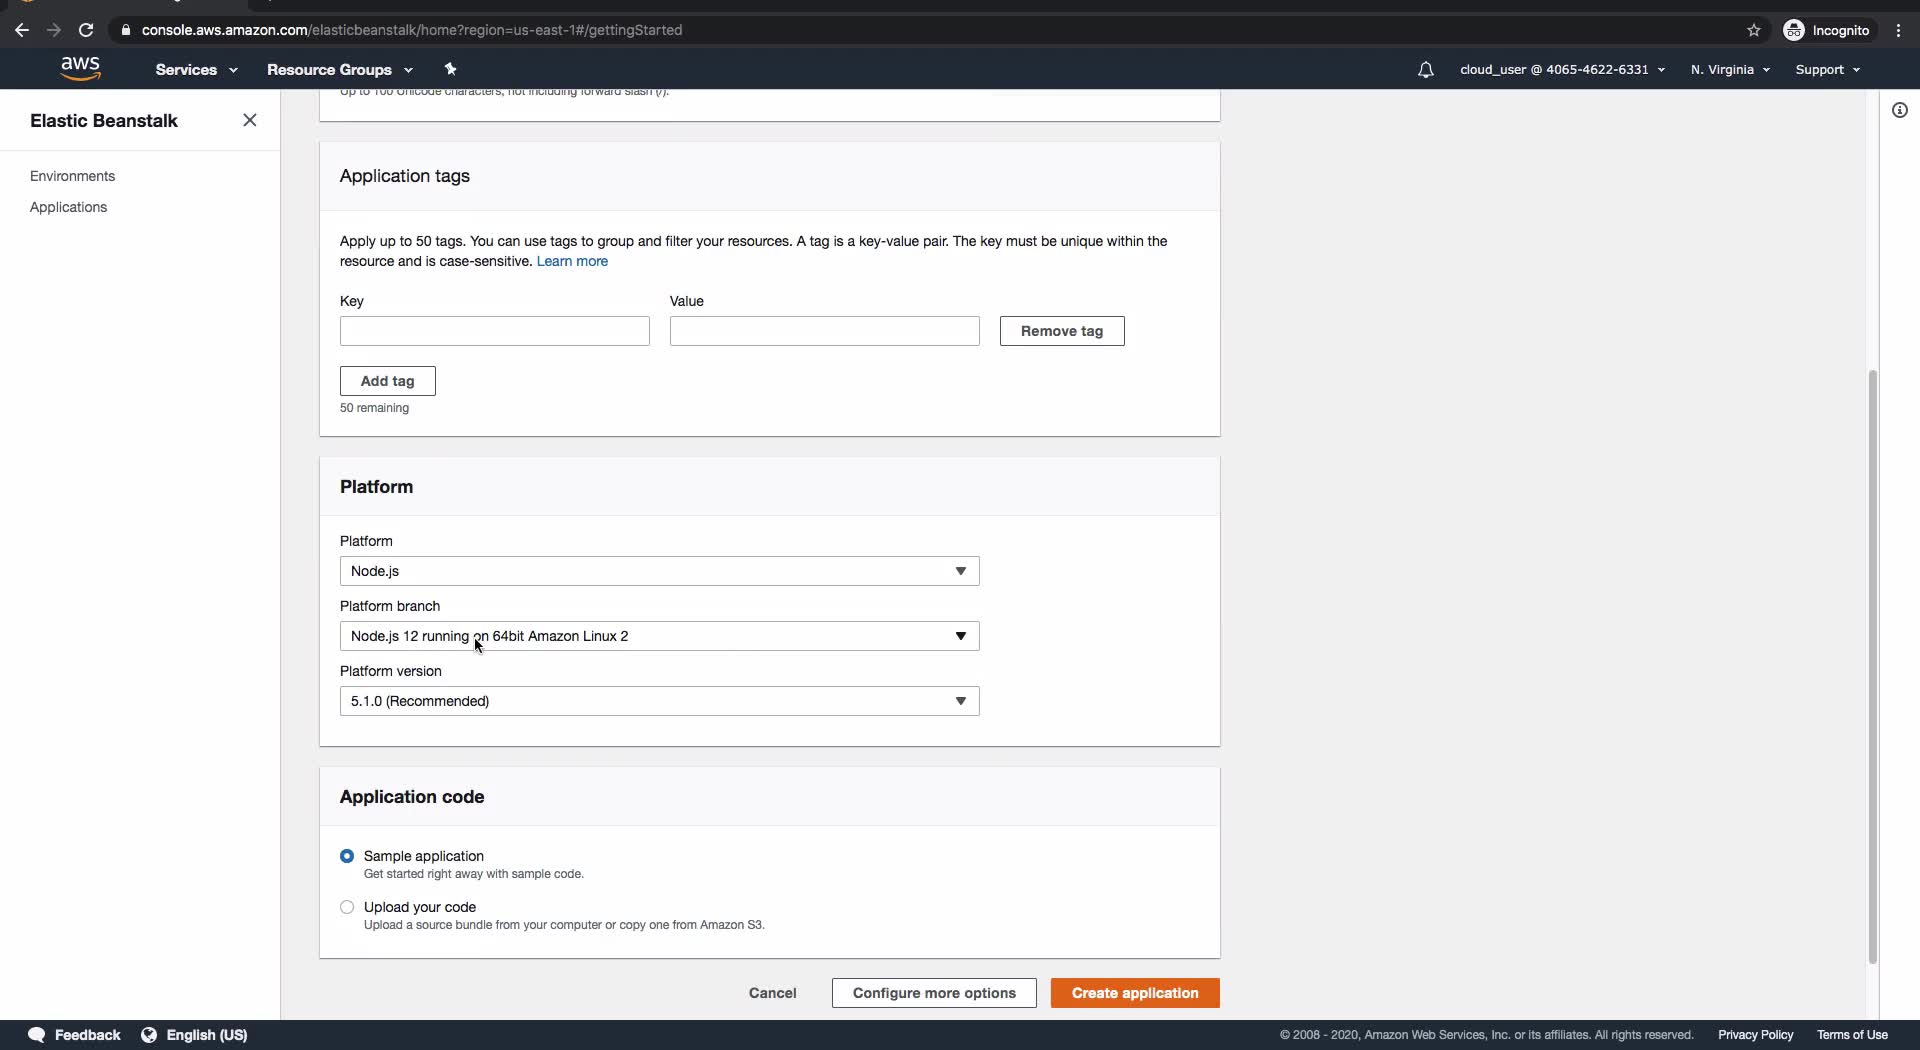1920x1050 pixels.
Task: Click the page vertical scrollbar thumb
Action: pos(1873,667)
